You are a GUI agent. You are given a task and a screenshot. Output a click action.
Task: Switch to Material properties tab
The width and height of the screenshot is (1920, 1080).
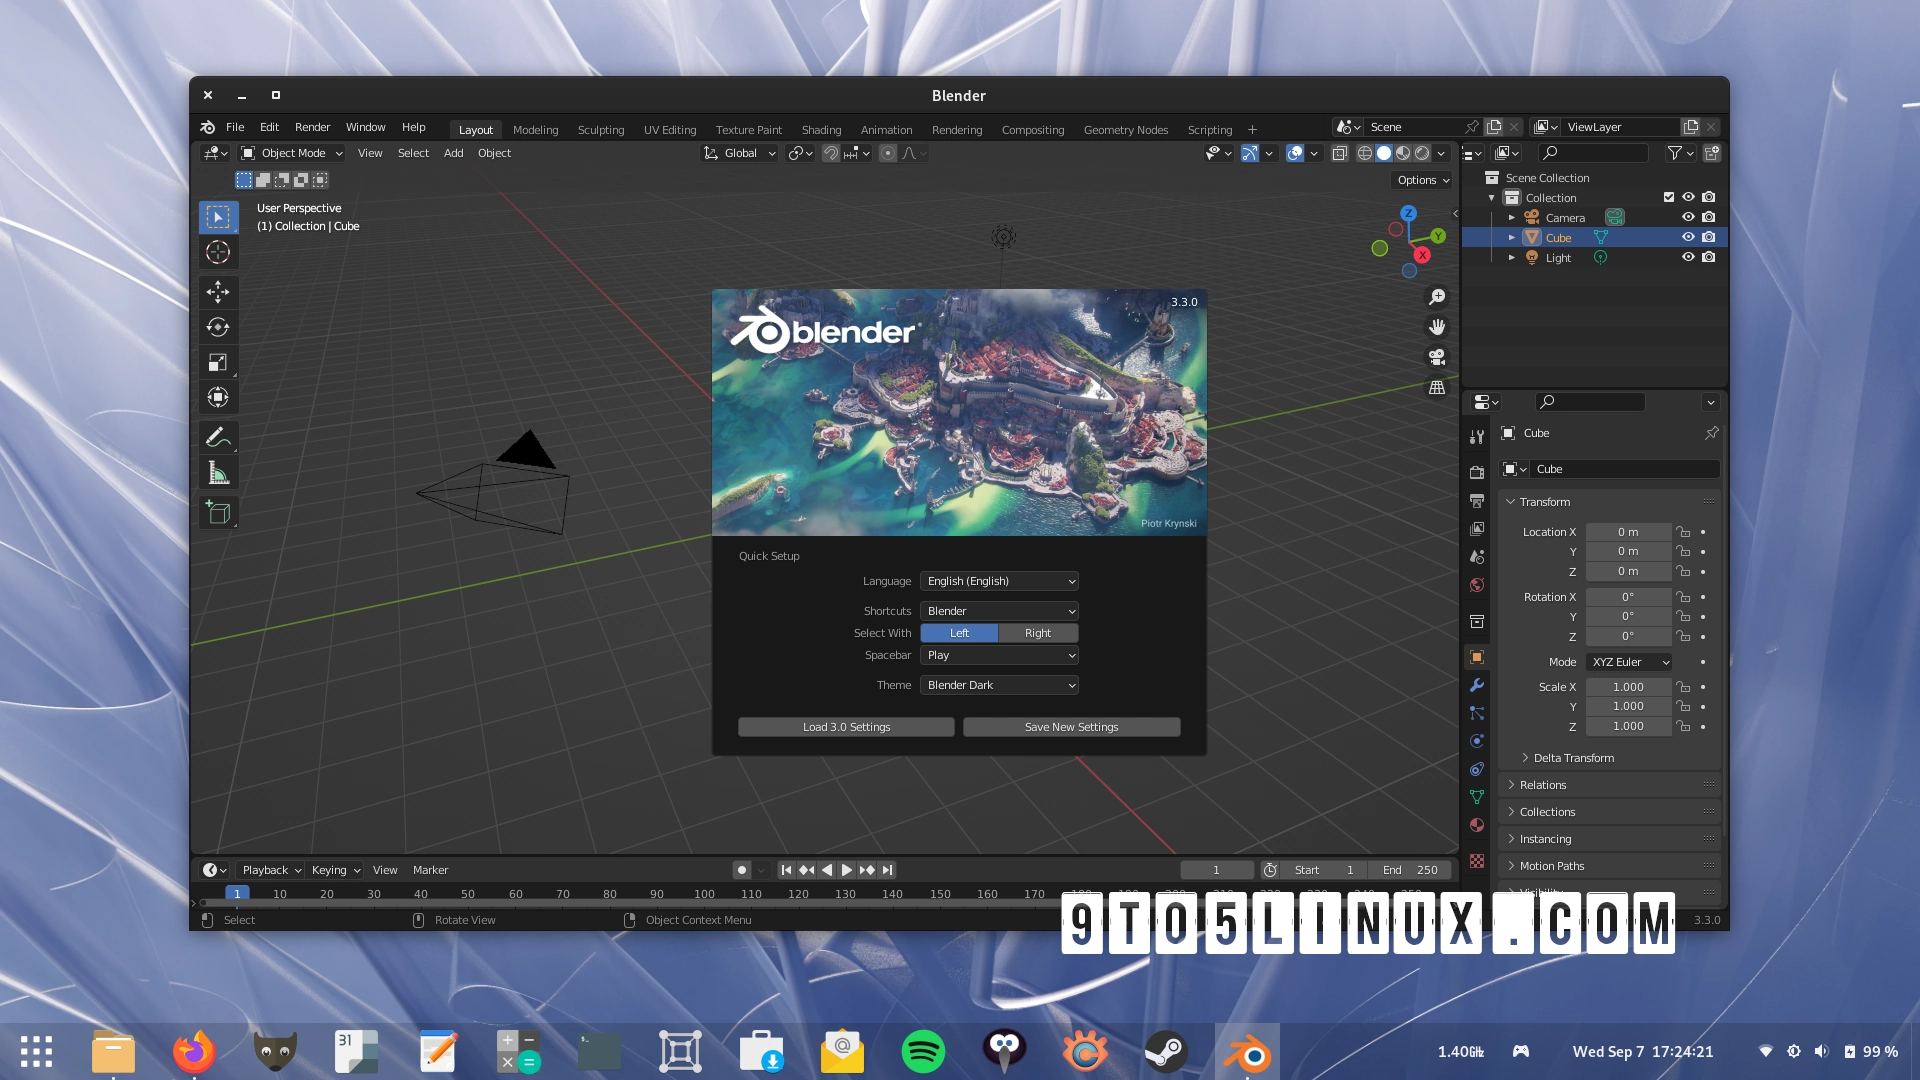pyautogui.click(x=1477, y=825)
